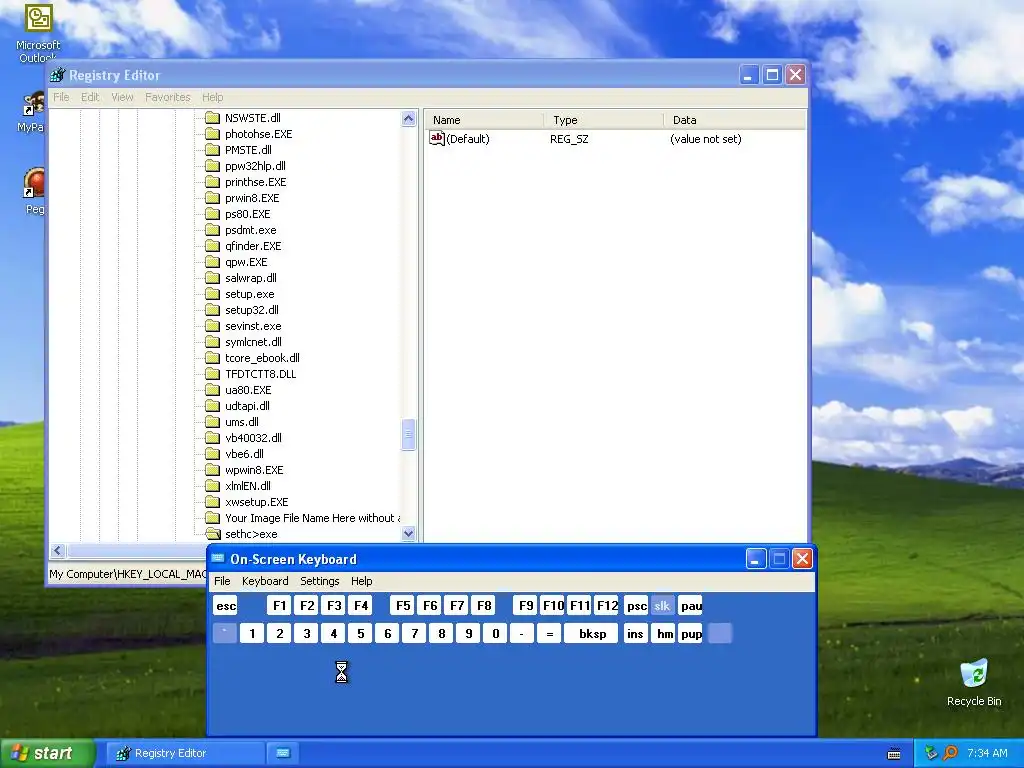Click the REG_SZ type cell

click(x=569, y=139)
